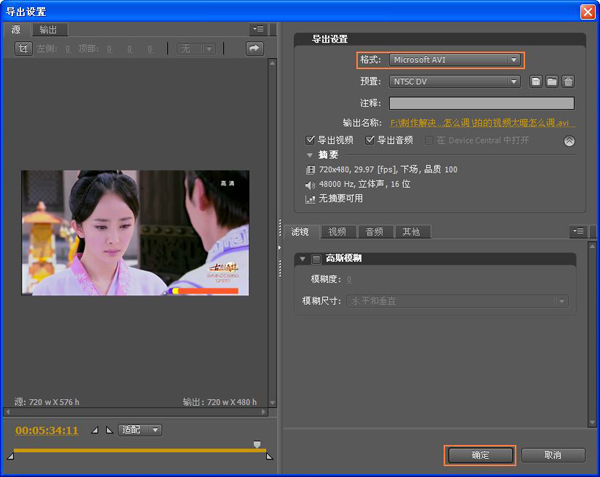
Task: Click the import preset folder icon
Action: (x=552, y=81)
